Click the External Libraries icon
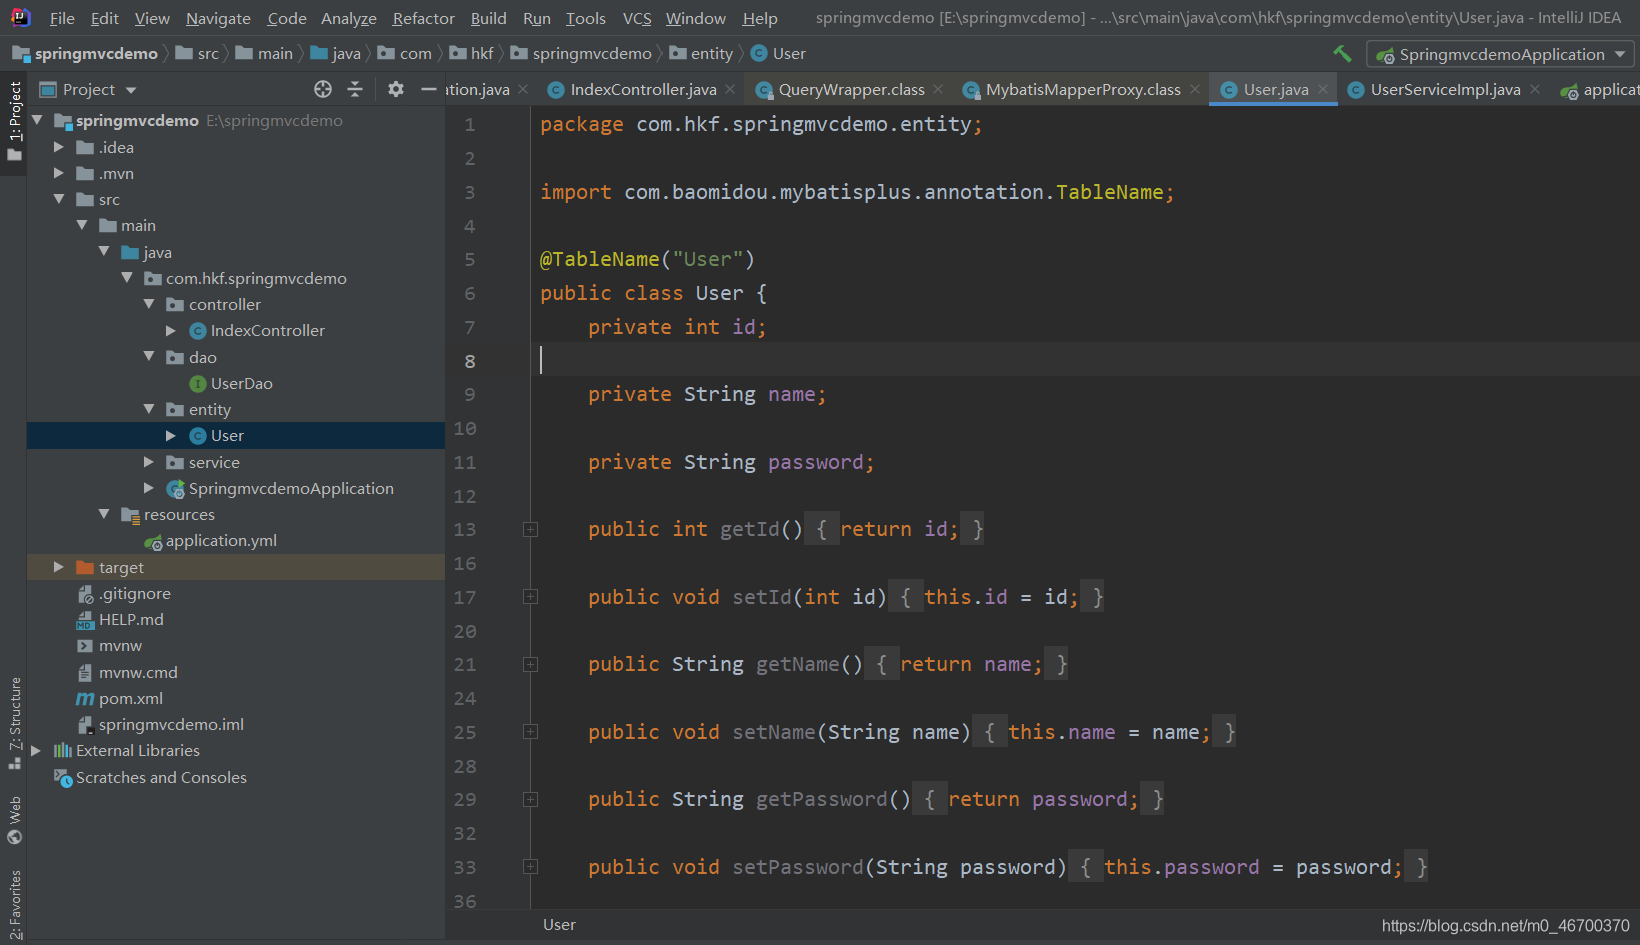 [63, 751]
